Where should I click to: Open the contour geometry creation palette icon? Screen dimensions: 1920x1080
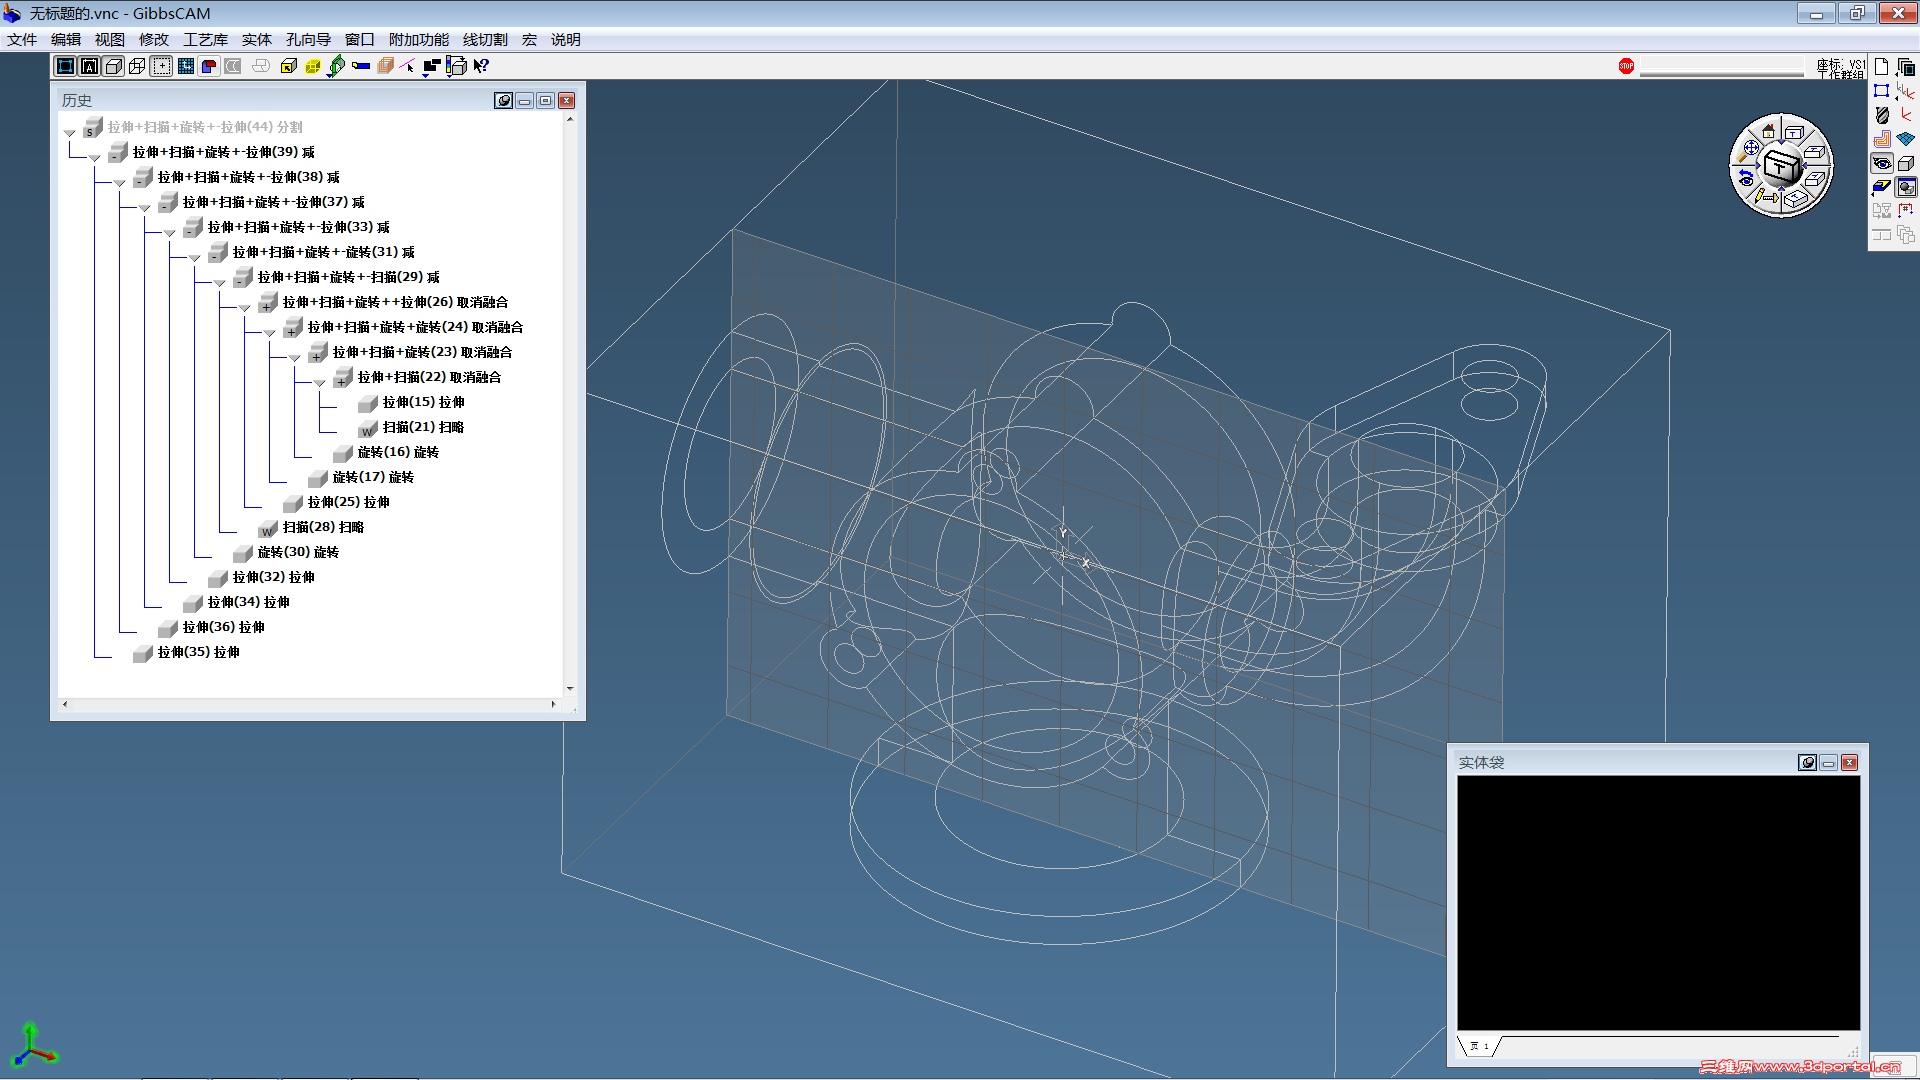pos(1882,91)
